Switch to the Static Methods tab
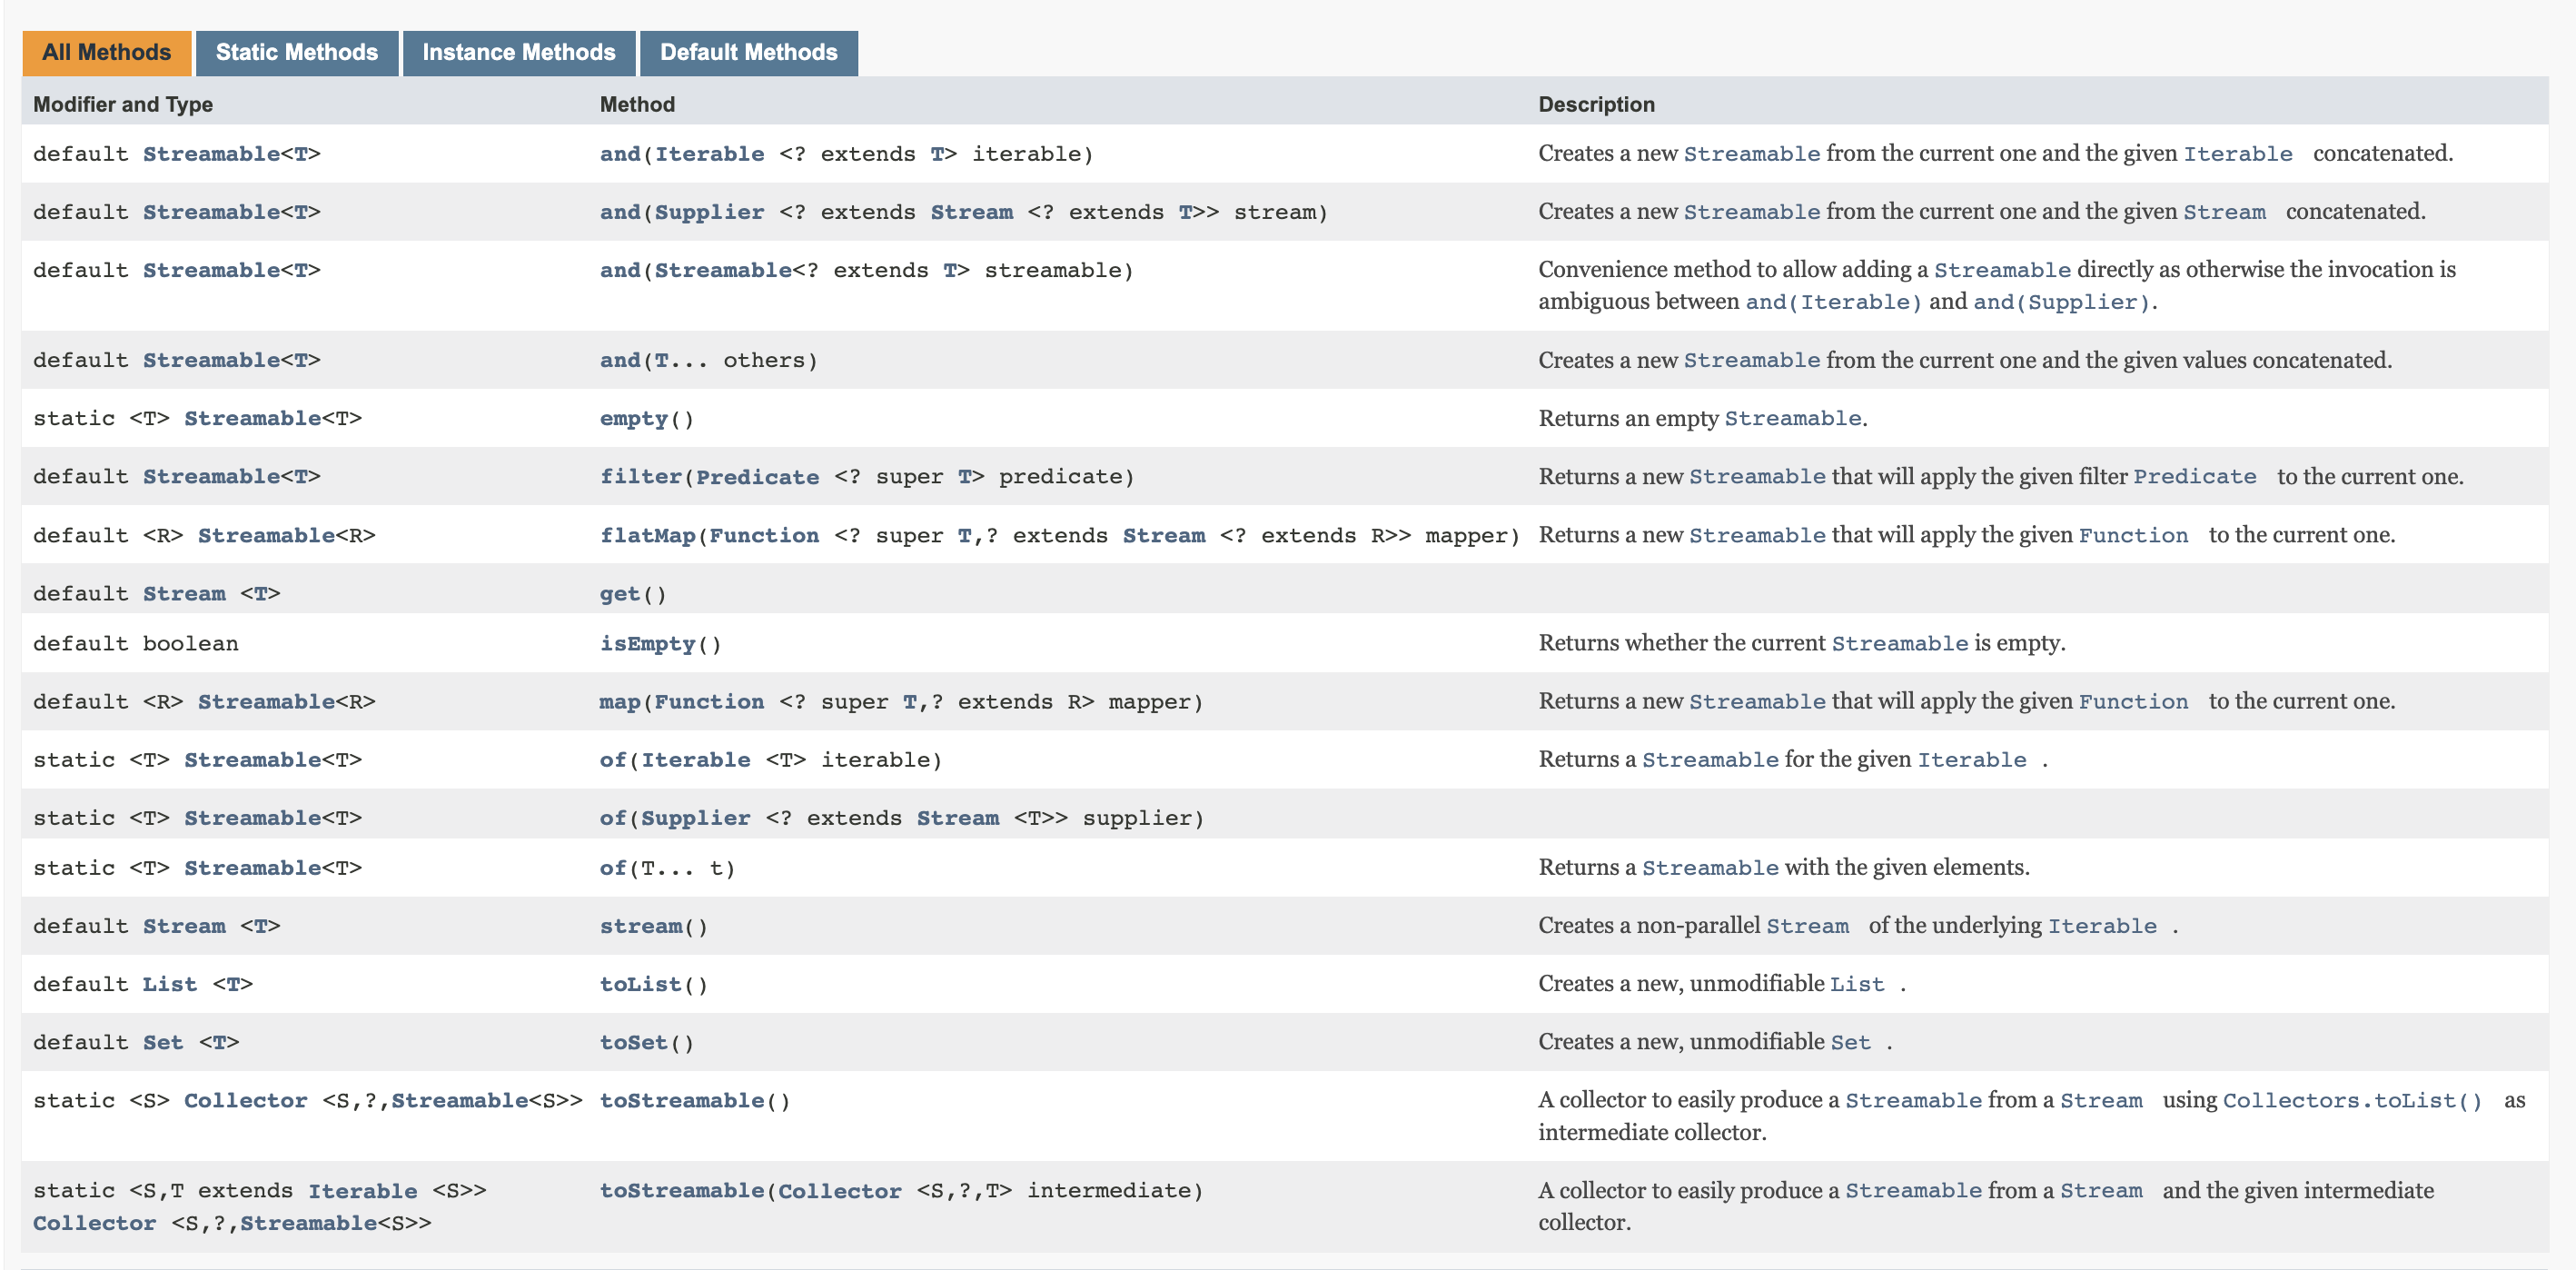This screenshot has width=2576, height=1270. click(296, 53)
